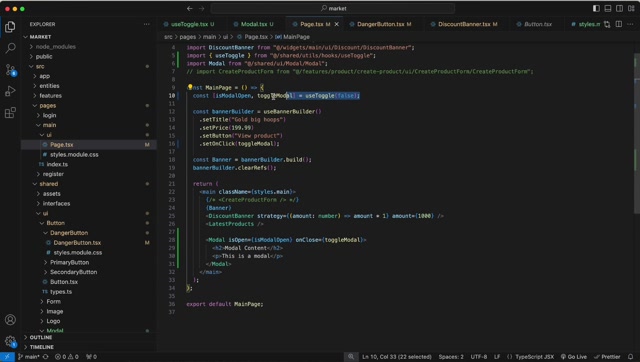Click the split editor icon
Viewport: 640px width, 362px height.
pos(619,24)
